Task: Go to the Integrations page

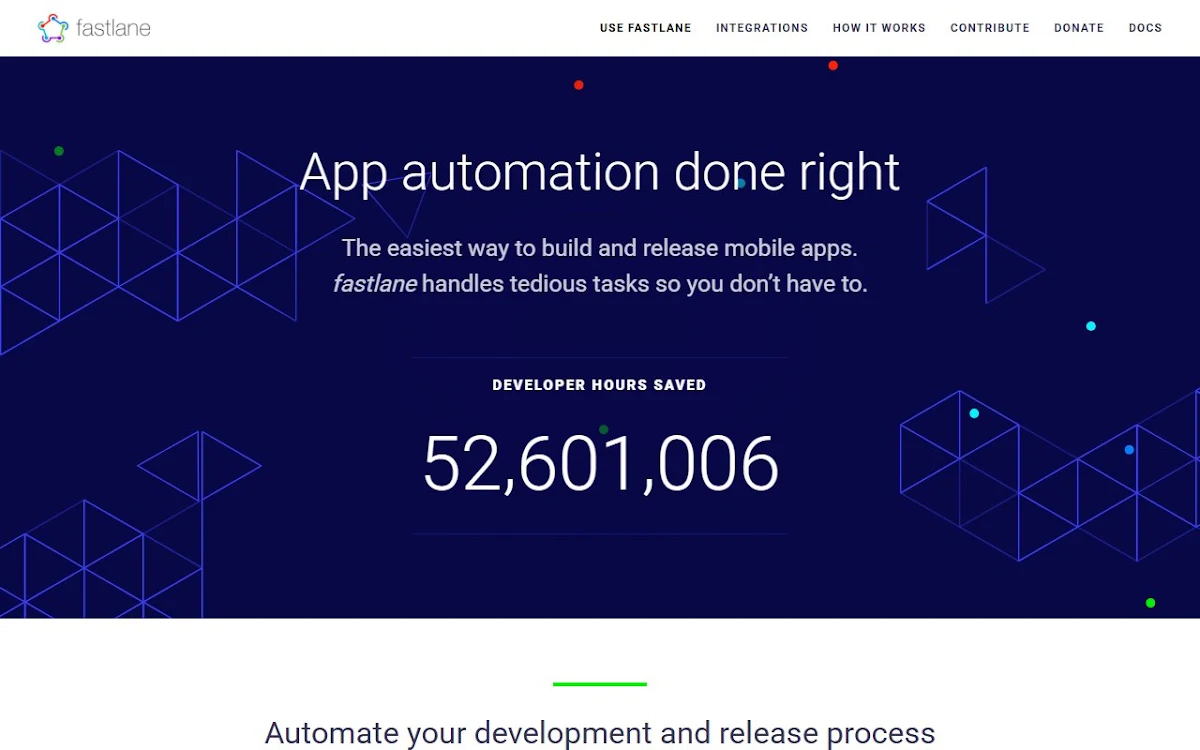Action: pyautogui.click(x=762, y=28)
